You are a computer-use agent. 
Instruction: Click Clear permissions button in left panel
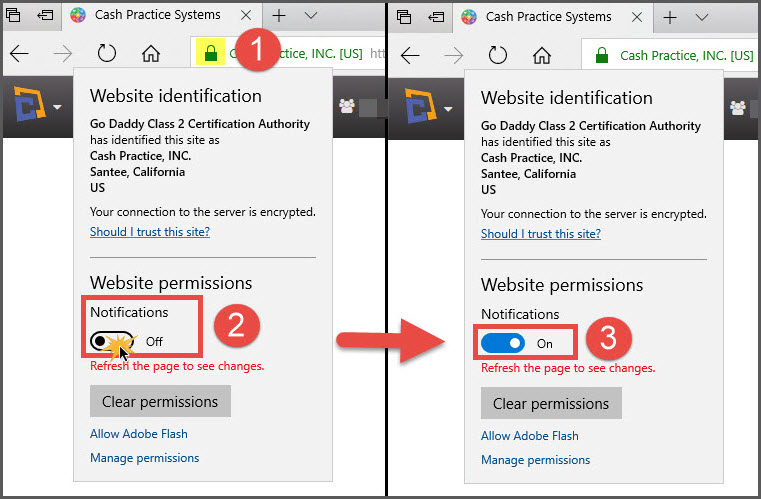[160, 401]
